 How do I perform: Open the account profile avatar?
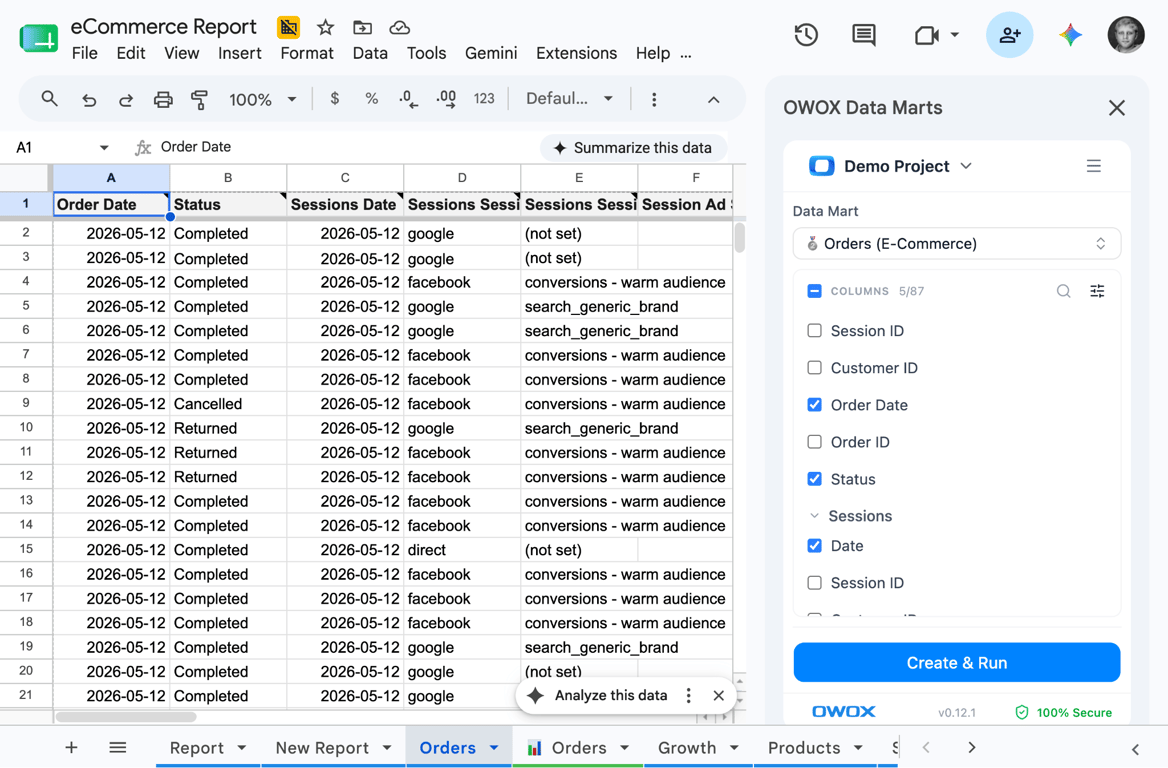[x=1126, y=35]
